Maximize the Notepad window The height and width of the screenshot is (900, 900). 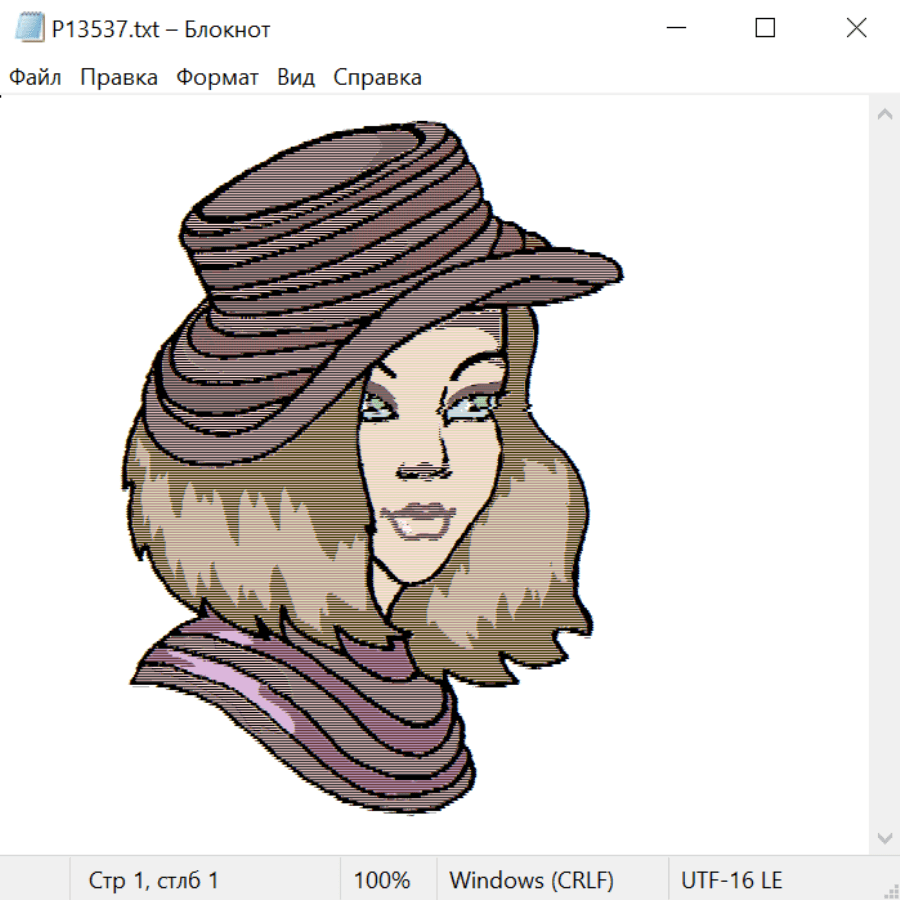coord(765,29)
